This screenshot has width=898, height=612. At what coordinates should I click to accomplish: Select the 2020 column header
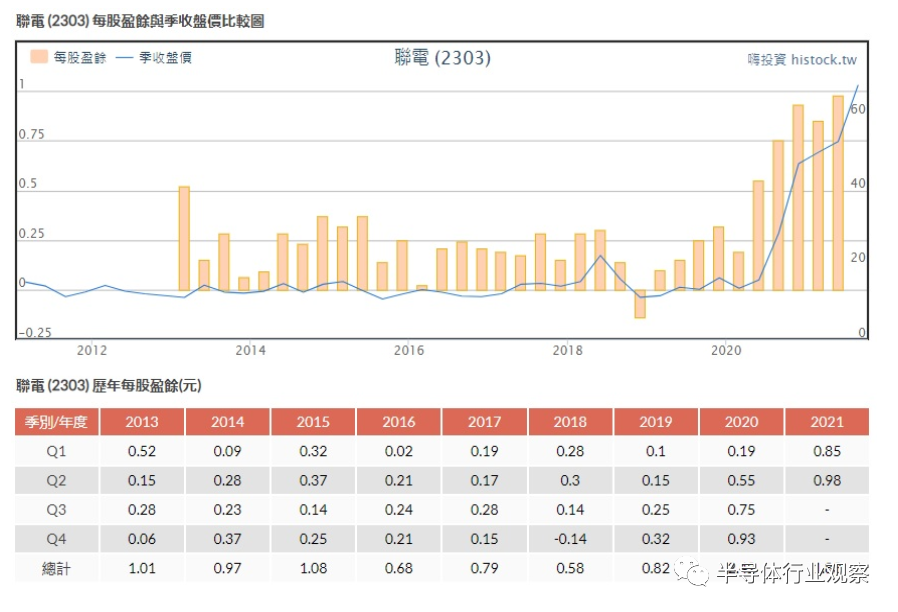point(741,422)
